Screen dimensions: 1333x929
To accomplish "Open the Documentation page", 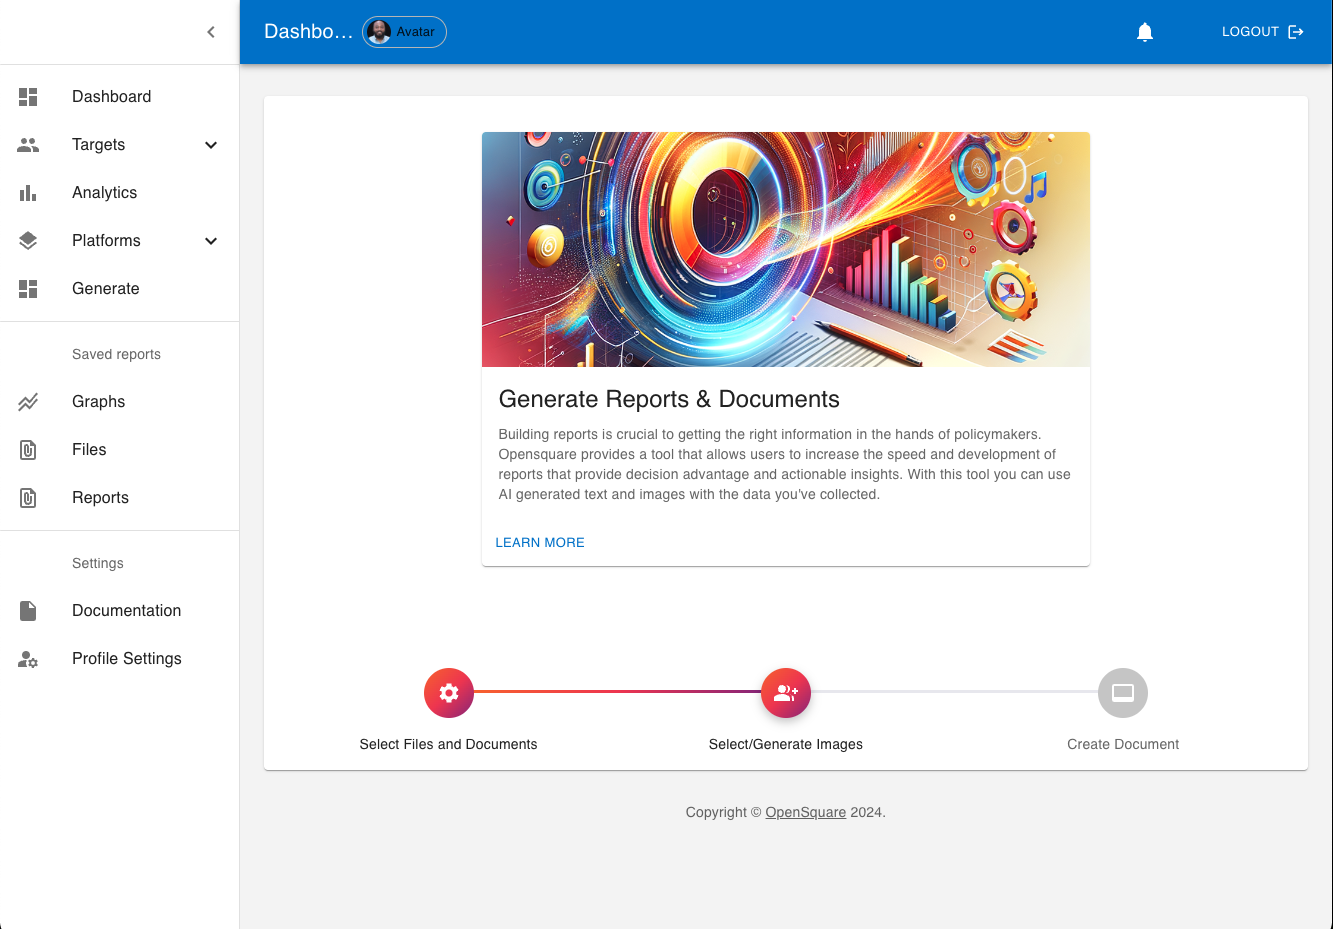I will coord(120,611).
